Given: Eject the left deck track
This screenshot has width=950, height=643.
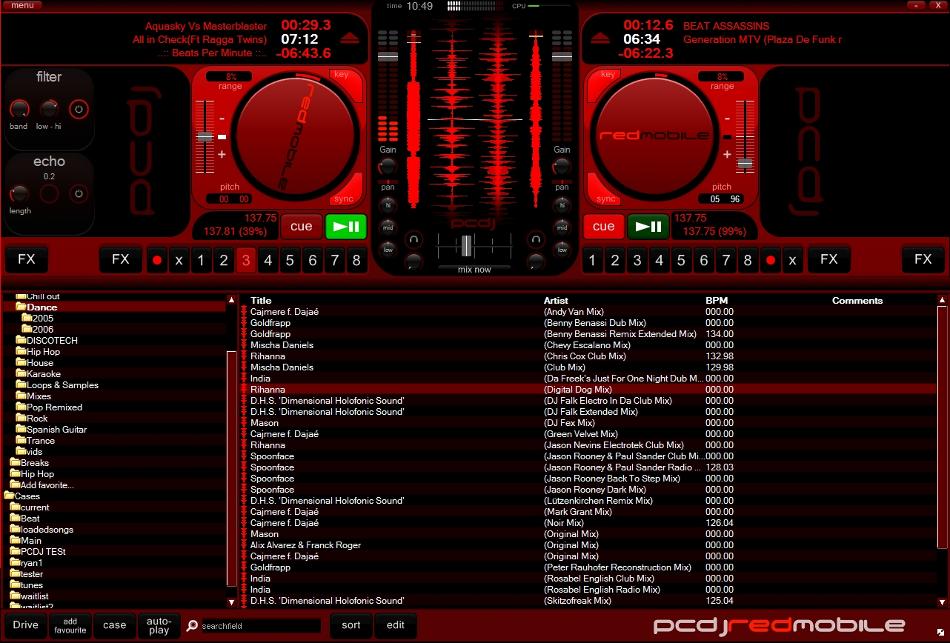Looking at the screenshot, I should 350,39.
